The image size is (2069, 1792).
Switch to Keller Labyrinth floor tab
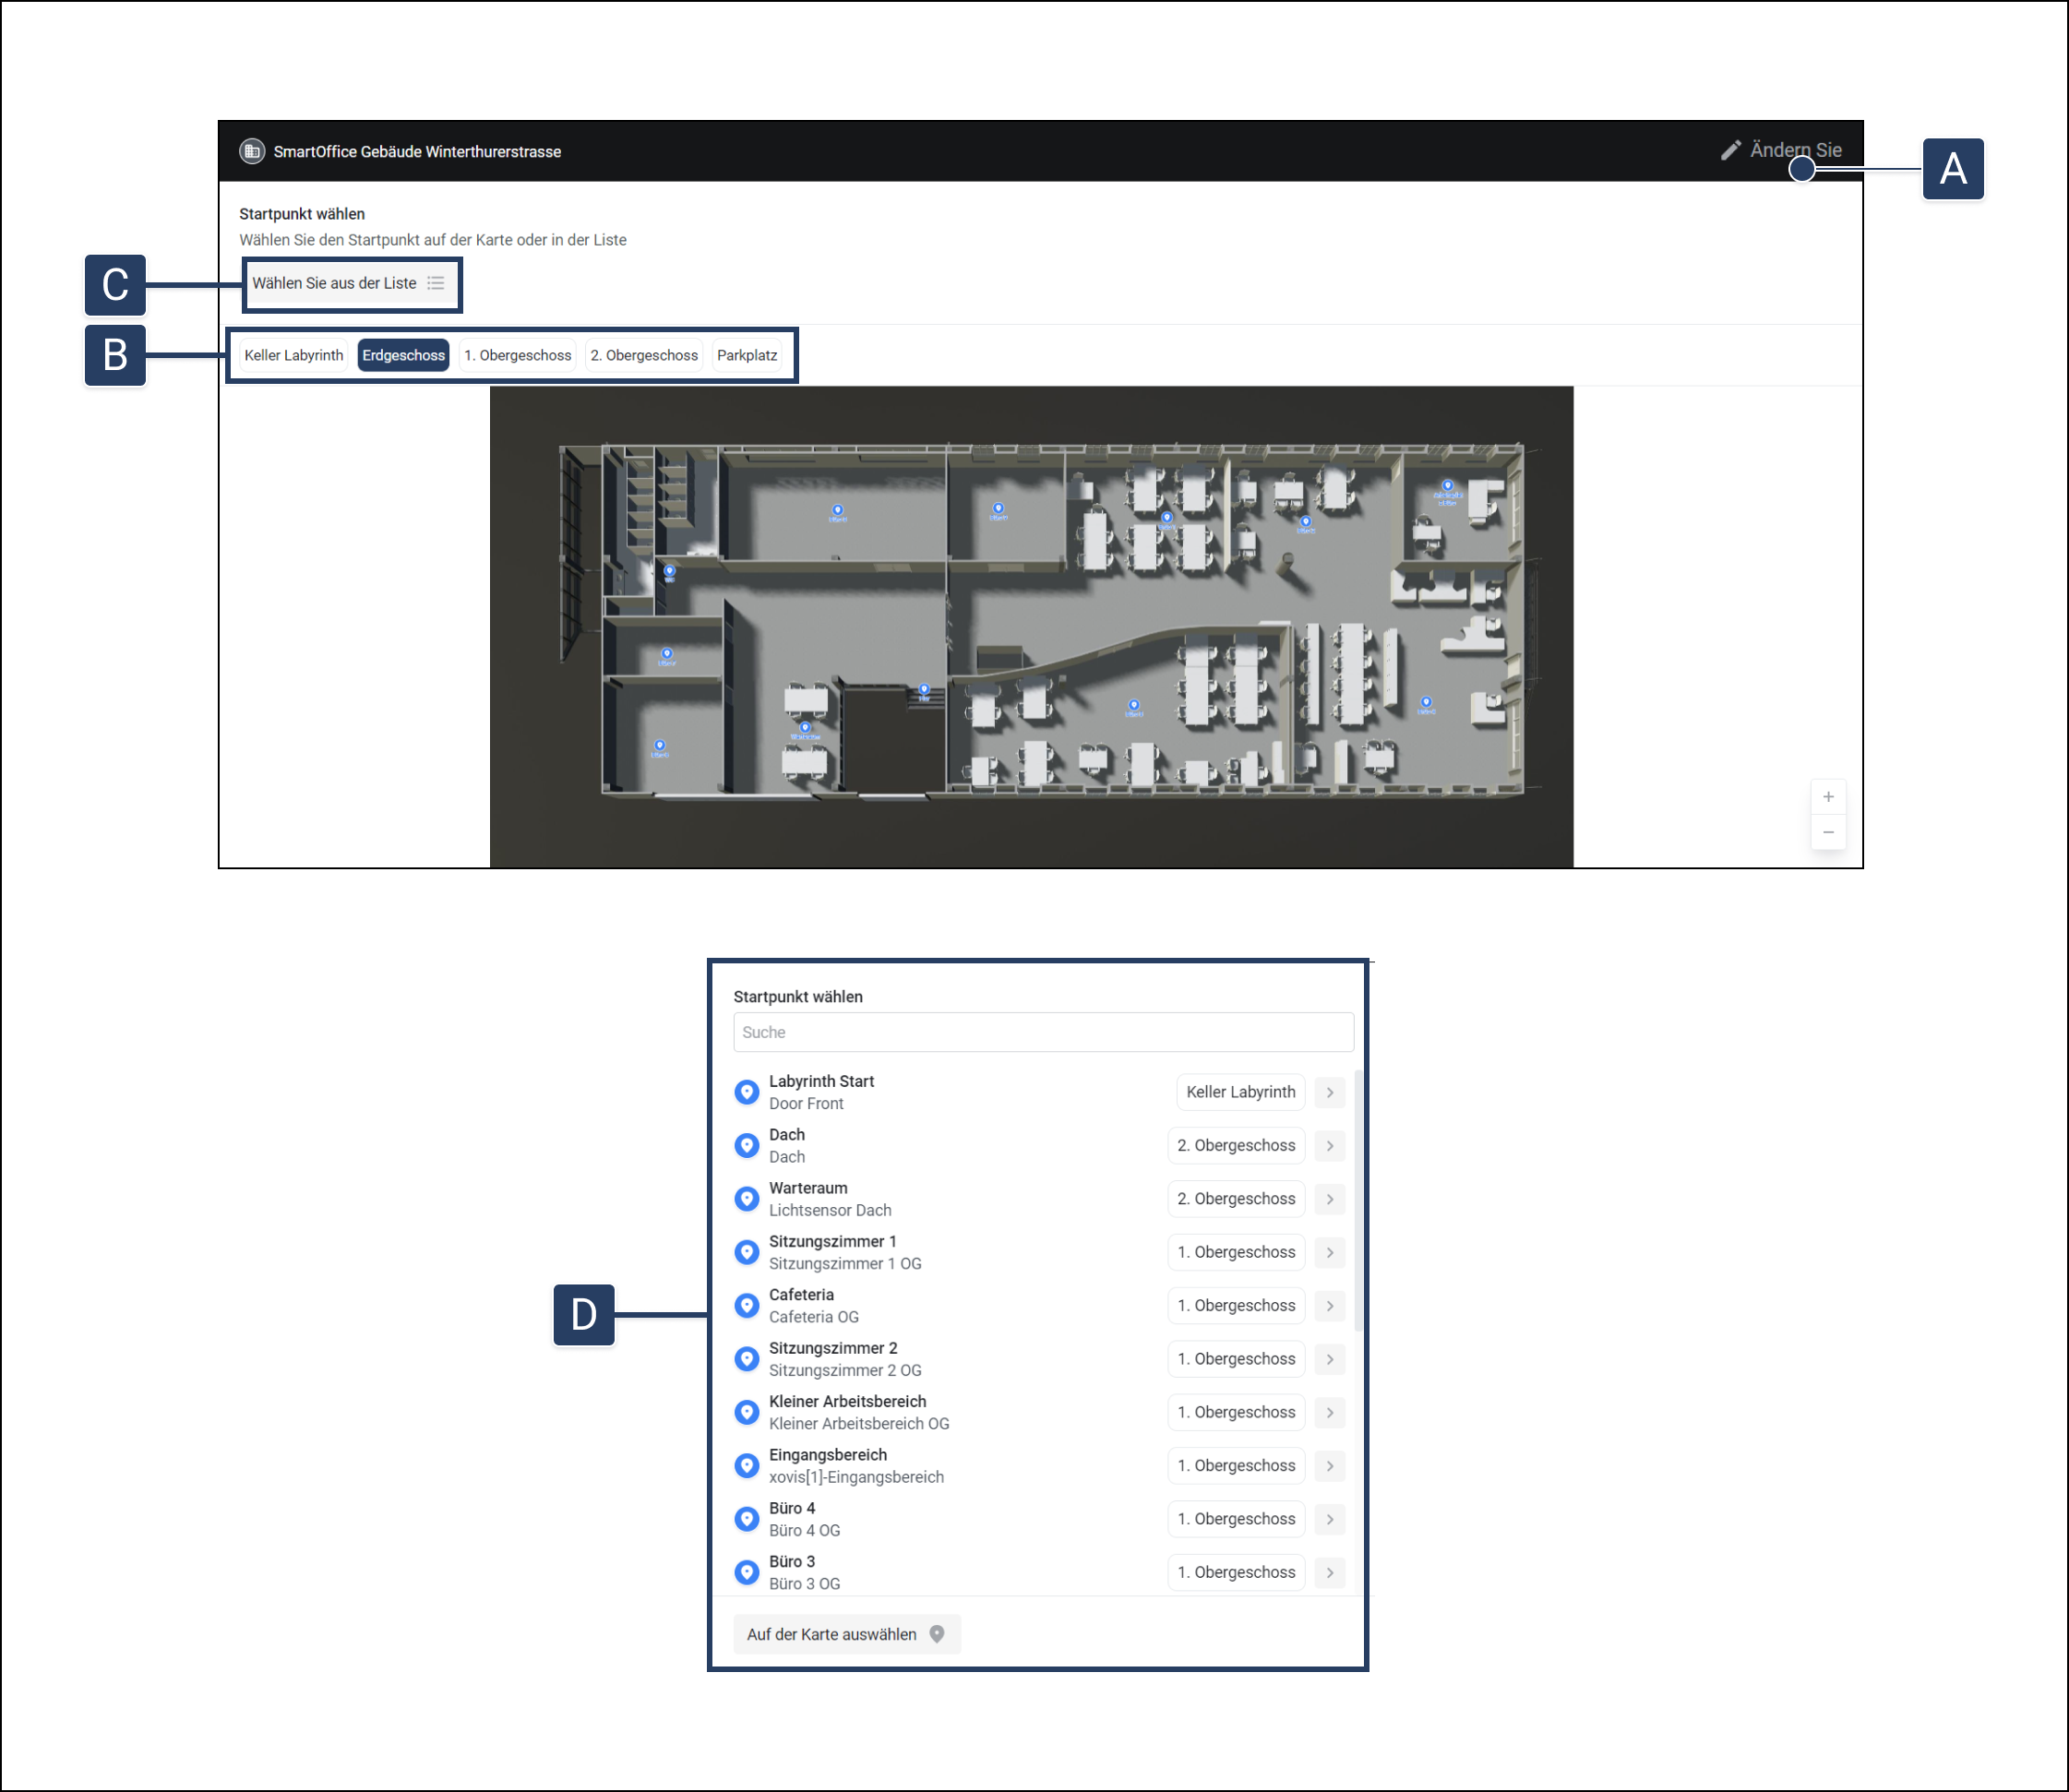293,355
